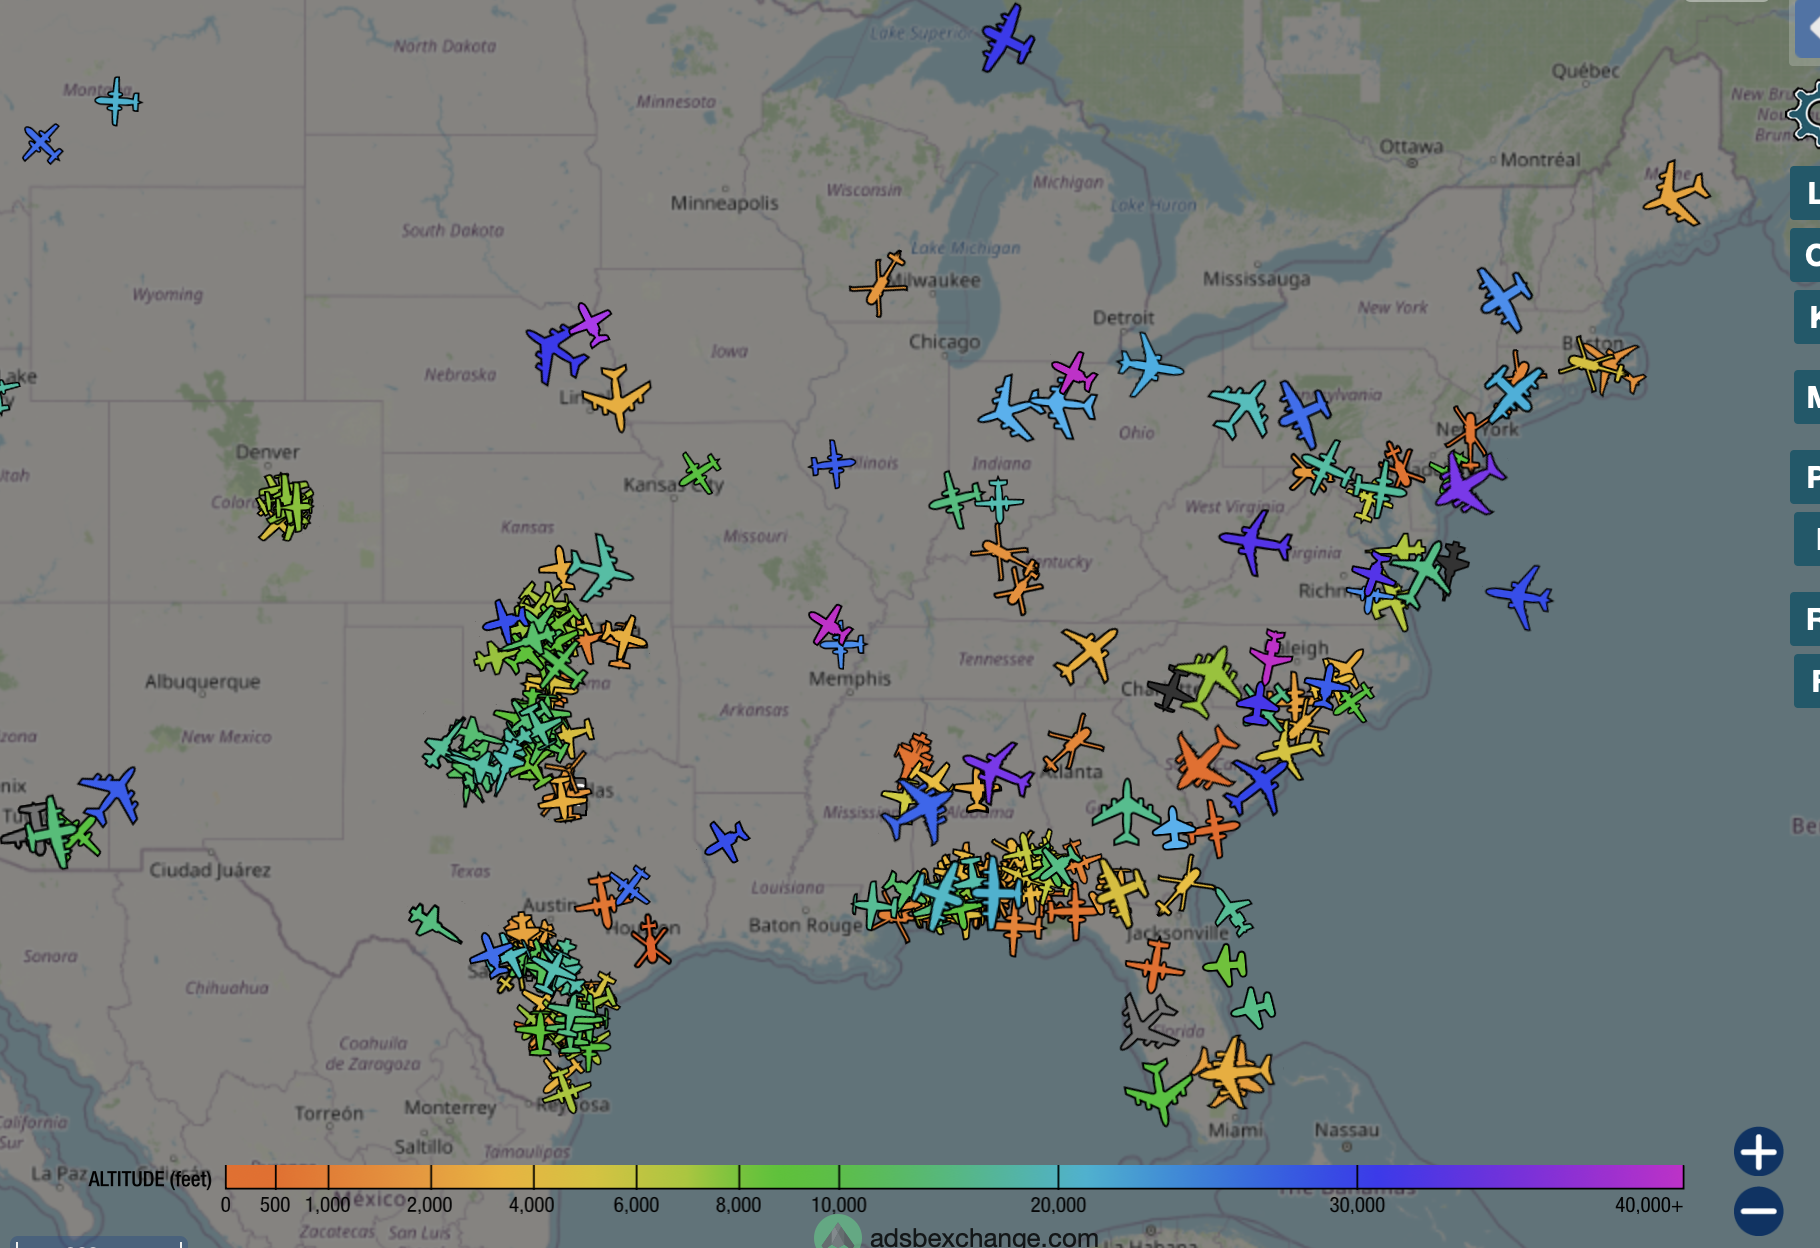The width and height of the screenshot is (1820, 1248).
Task: Select the blue aircraft in northwest Louisiana
Action: pos(727,841)
